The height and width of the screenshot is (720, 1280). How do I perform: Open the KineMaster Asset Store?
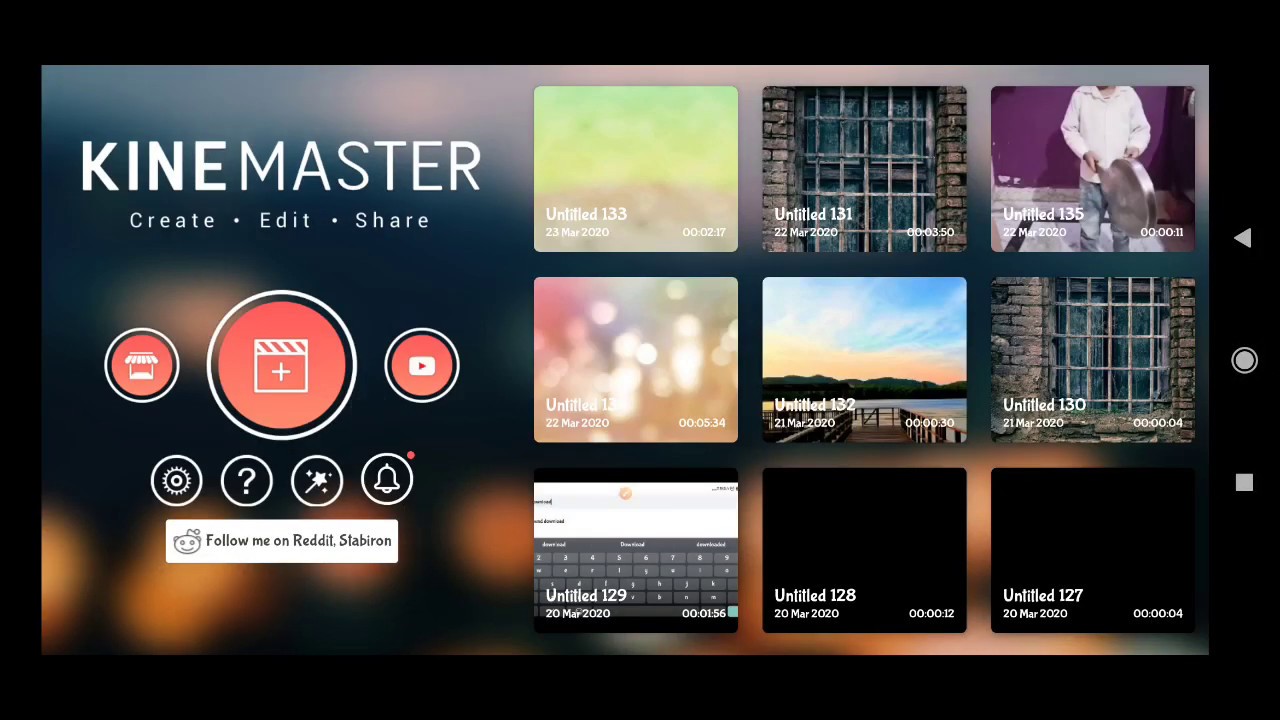142,366
